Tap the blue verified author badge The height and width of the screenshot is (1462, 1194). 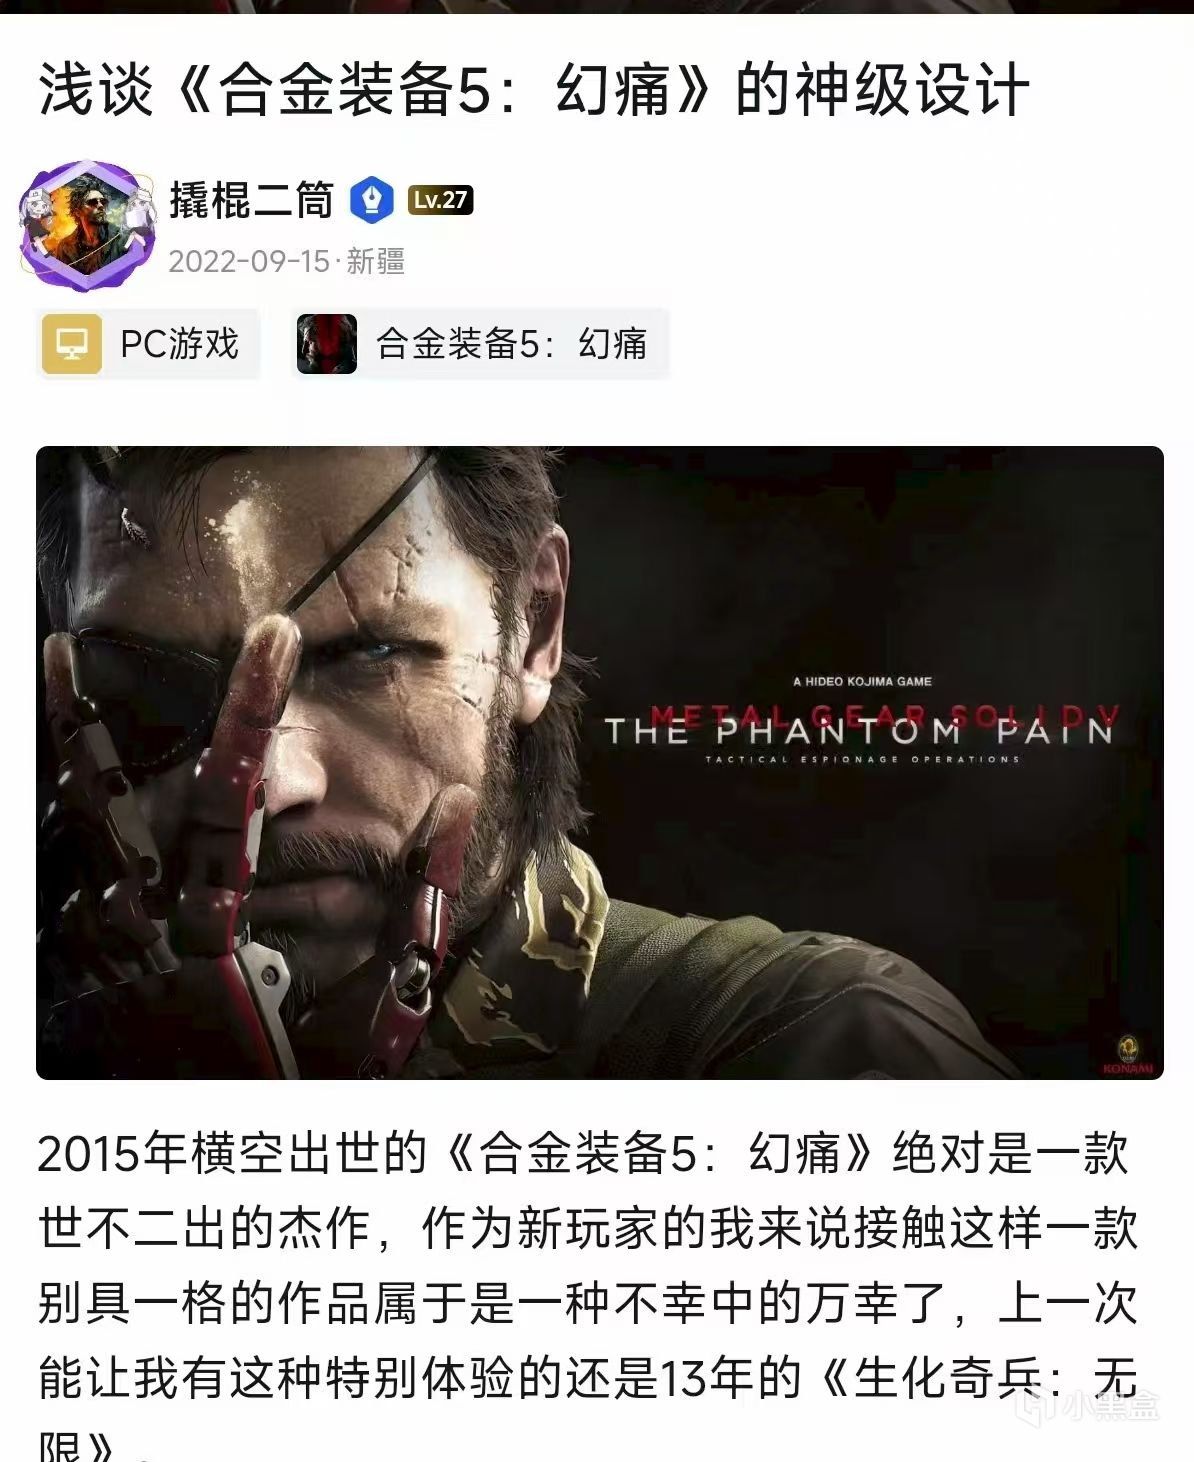point(371,200)
